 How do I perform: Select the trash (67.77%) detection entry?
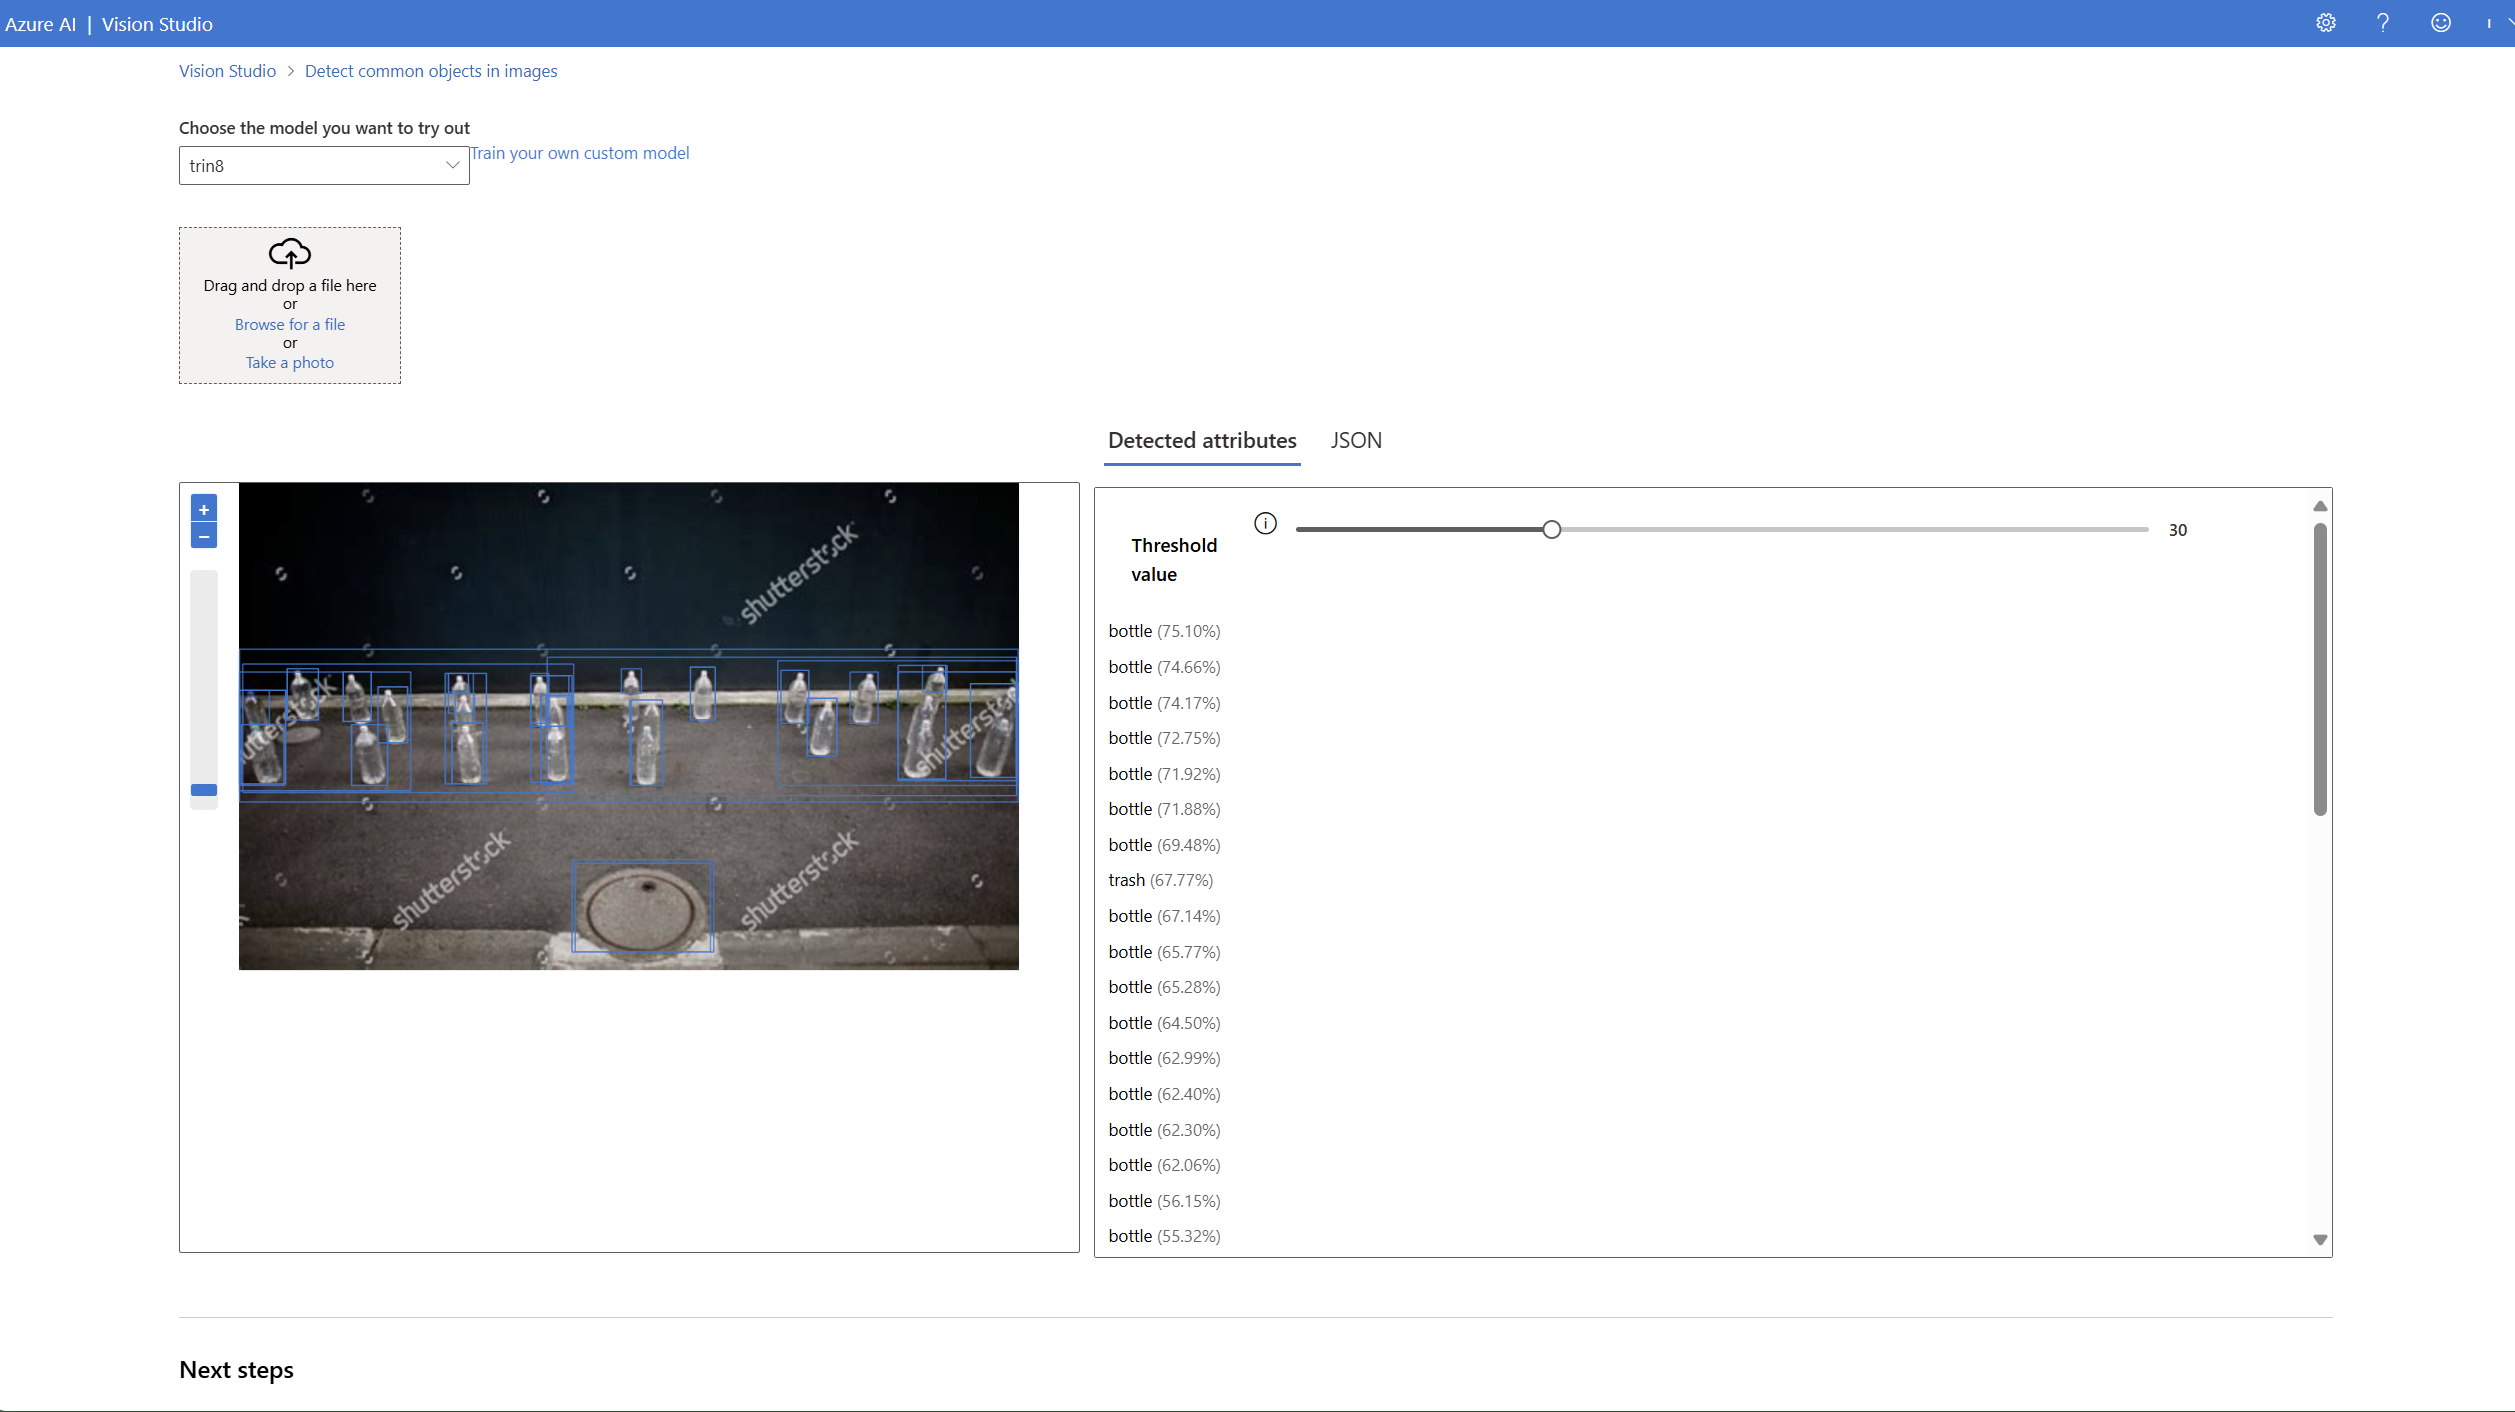click(x=1160, y=880)
